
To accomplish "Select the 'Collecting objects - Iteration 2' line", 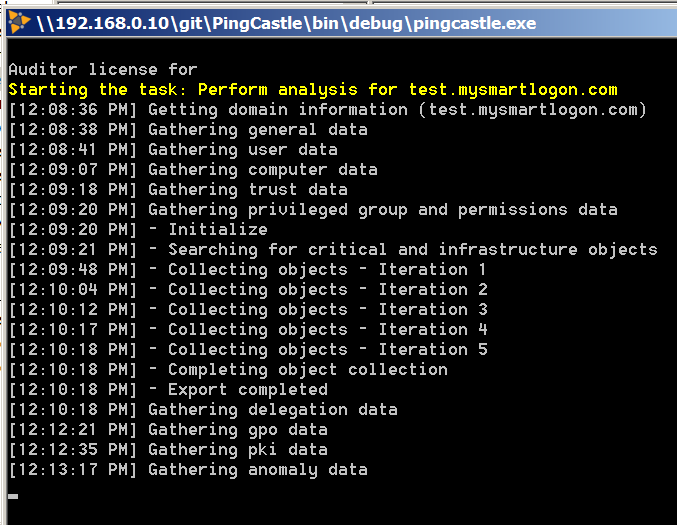I will pyautogui.click(x=248, y=289).
